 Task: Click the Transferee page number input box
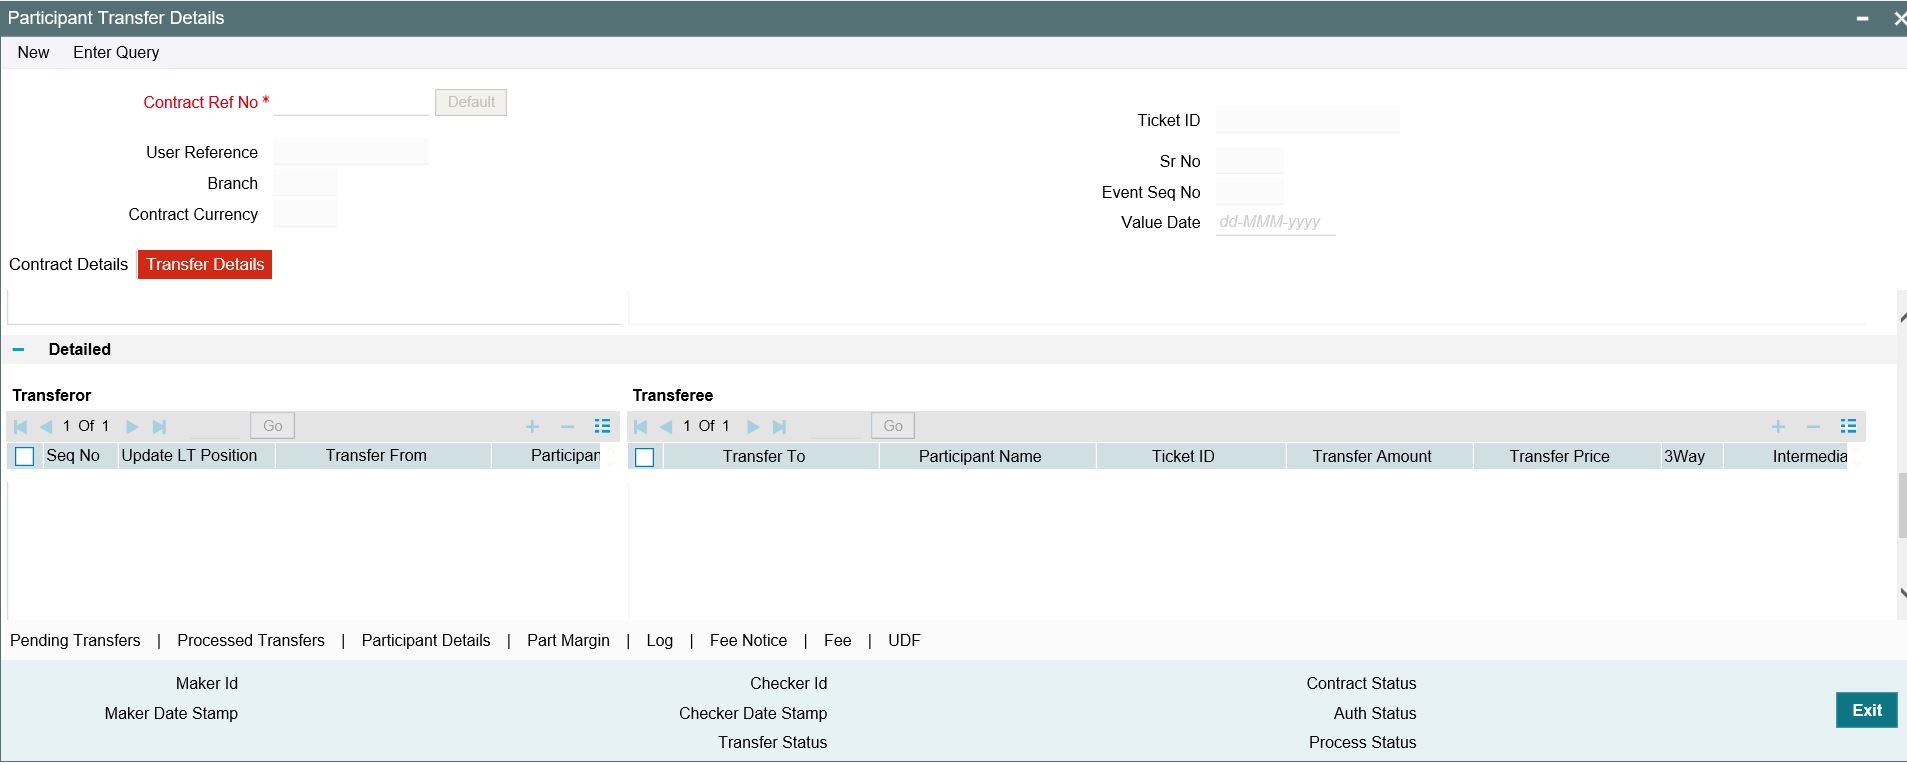click(x=837, y=426)
